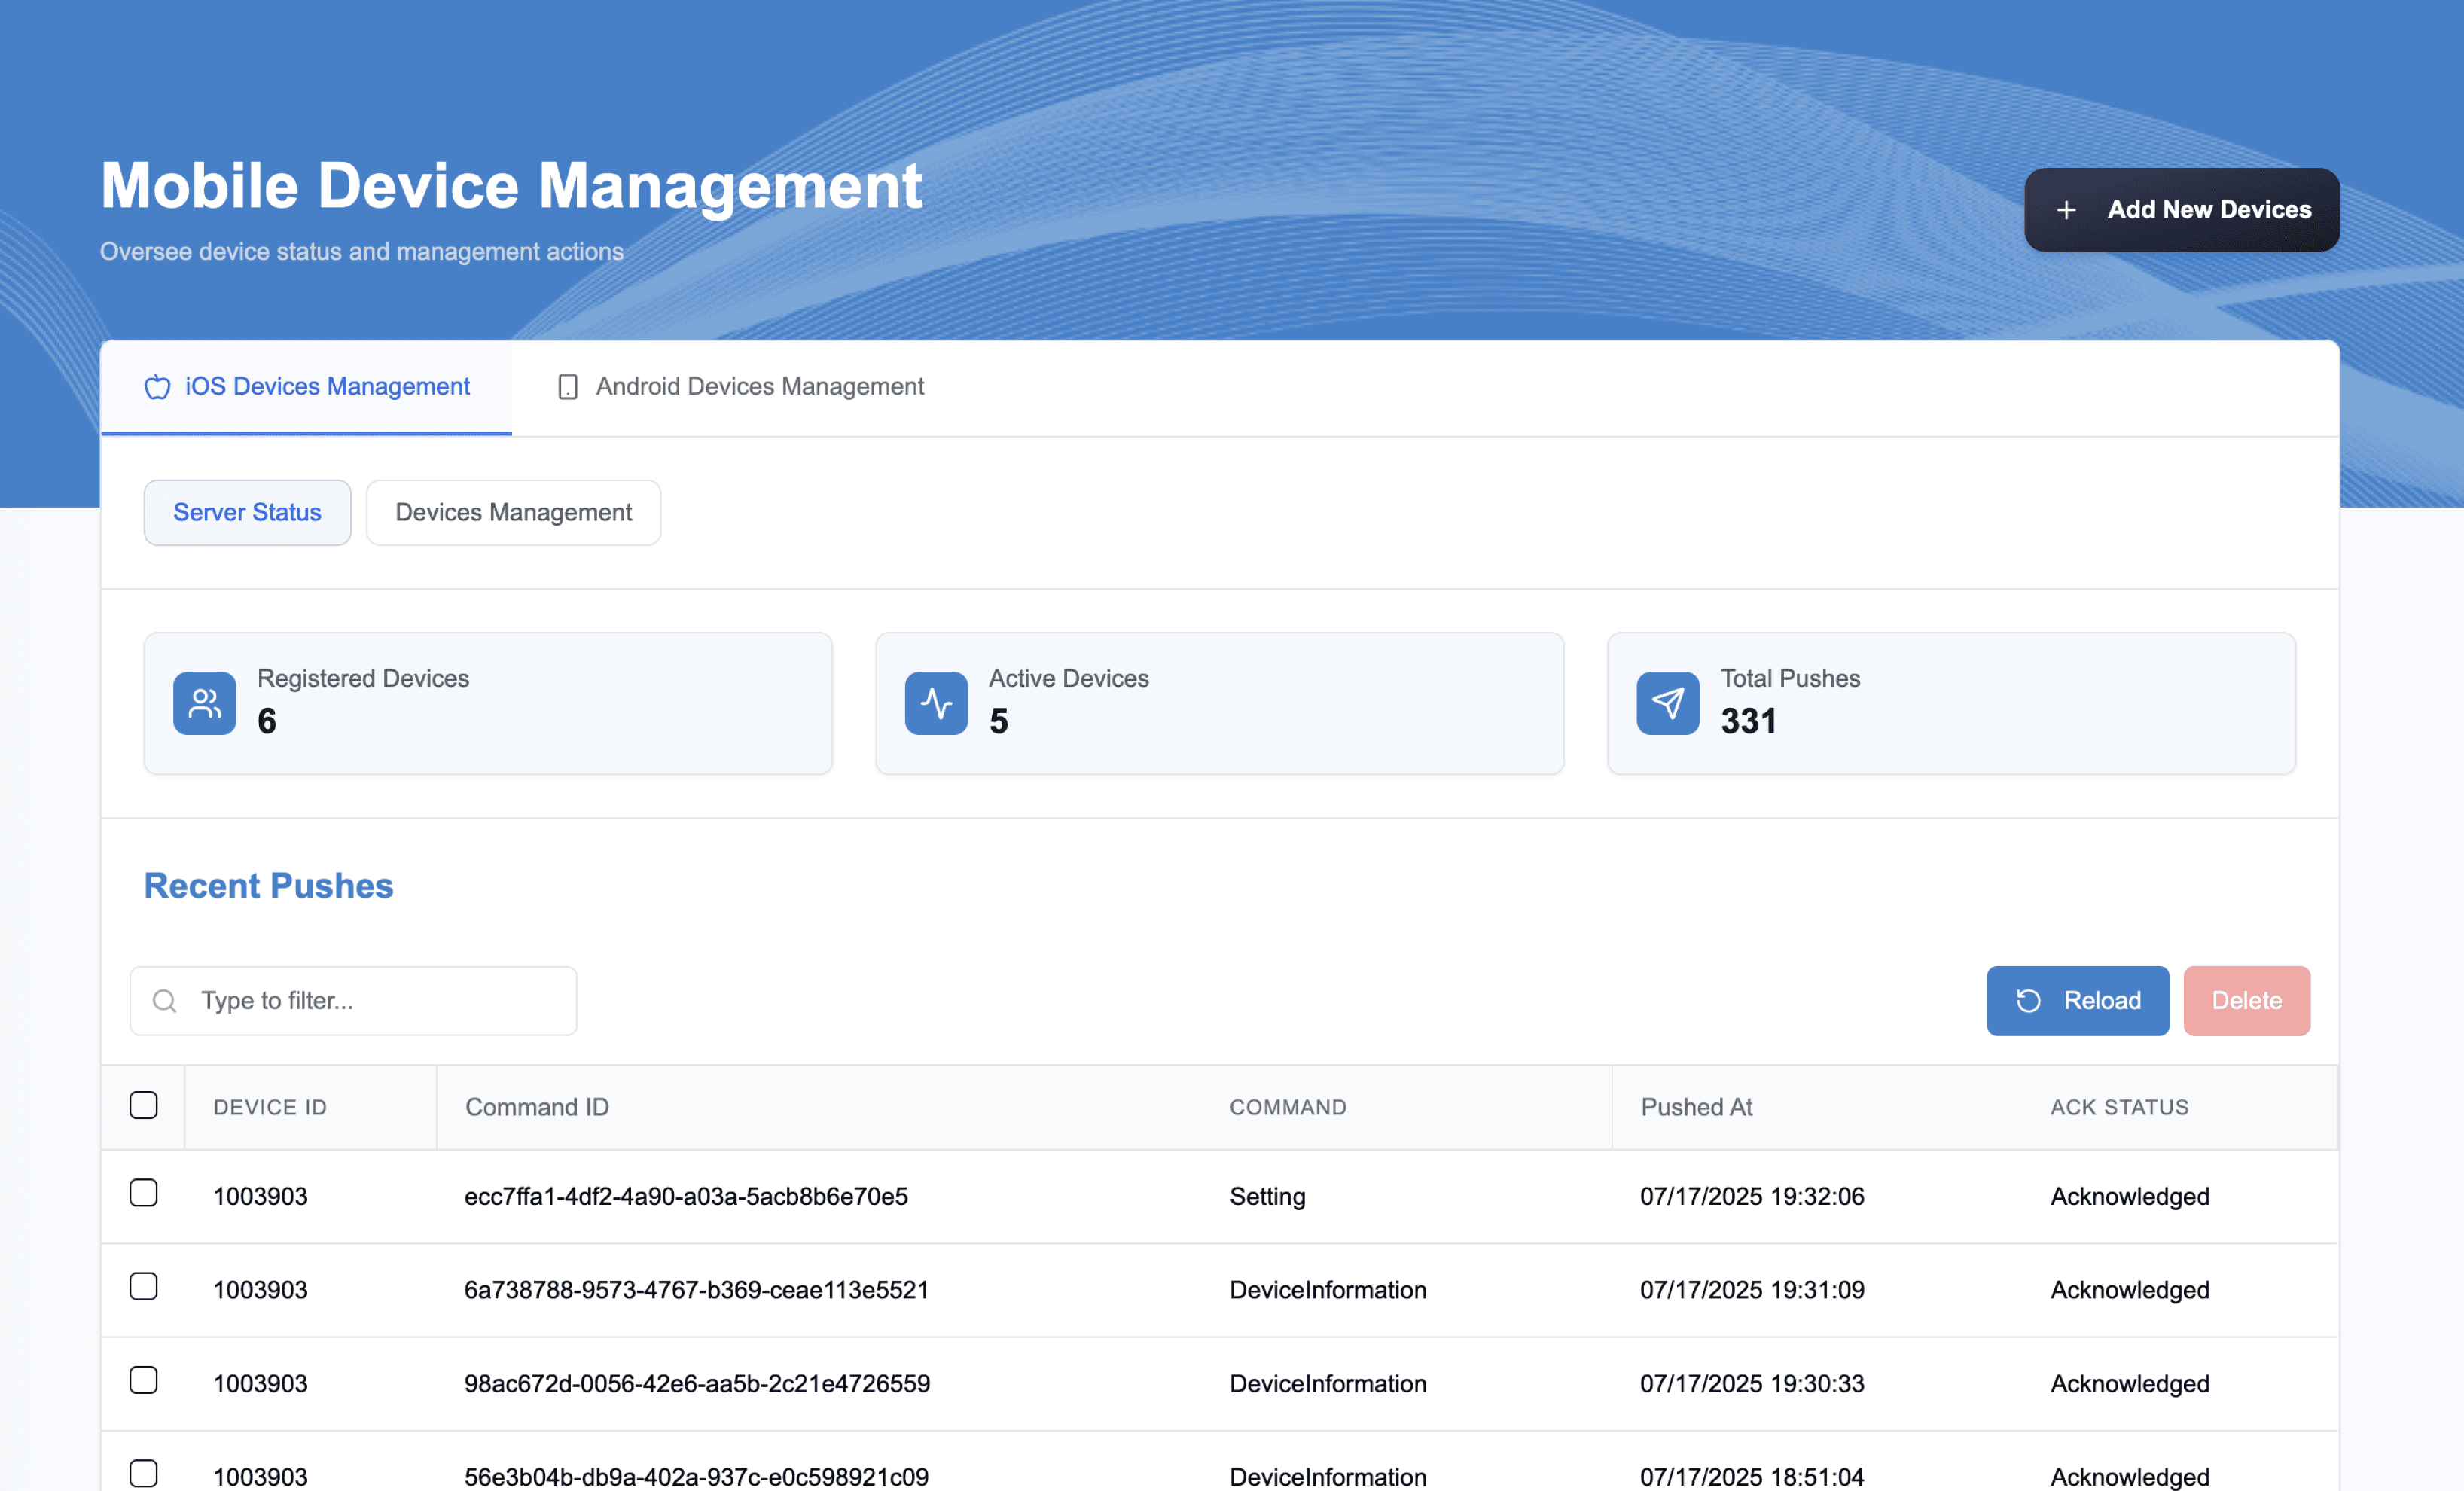Select the Server Status sub-tab
The height and width of the screenshot is (1491, 2464).
247,513
